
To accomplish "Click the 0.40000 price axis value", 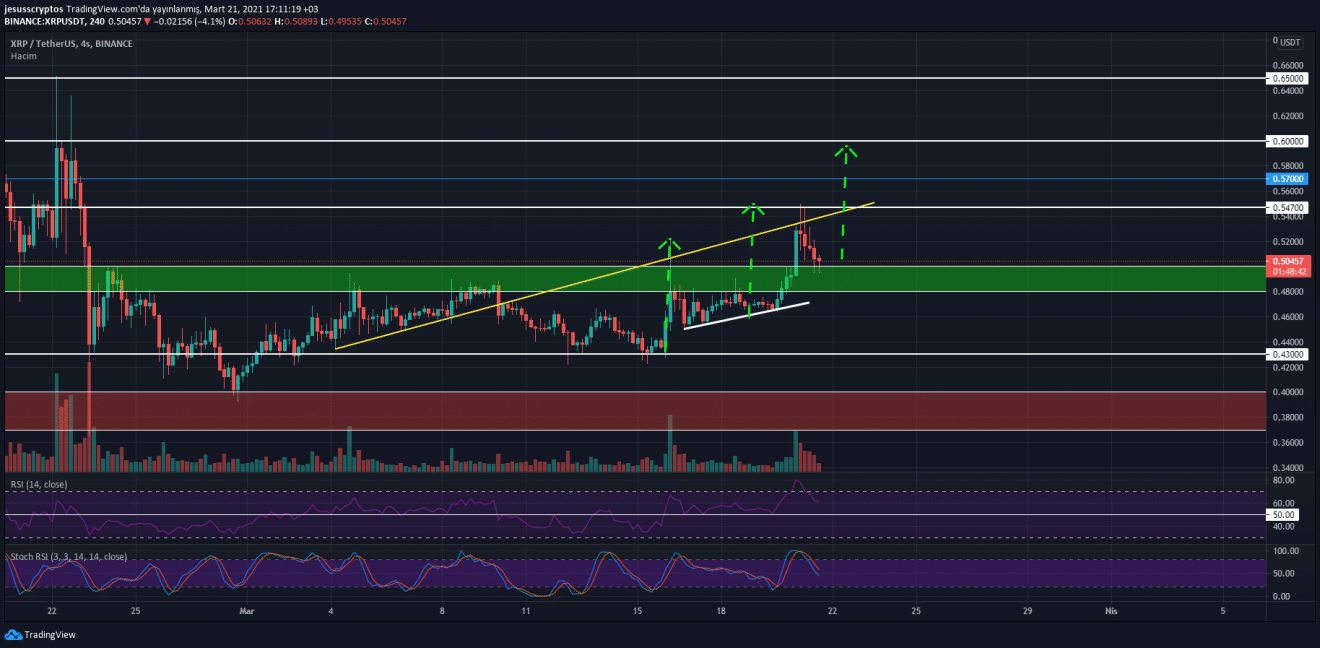I will pos(1289,392).
